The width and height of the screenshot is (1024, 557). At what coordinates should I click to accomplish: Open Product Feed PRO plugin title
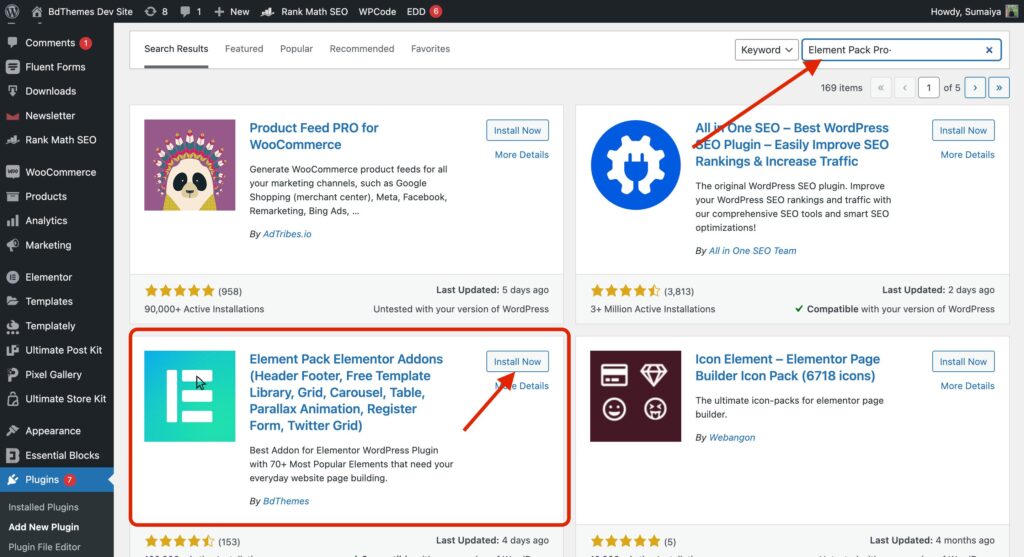click(x=313, y=136)
